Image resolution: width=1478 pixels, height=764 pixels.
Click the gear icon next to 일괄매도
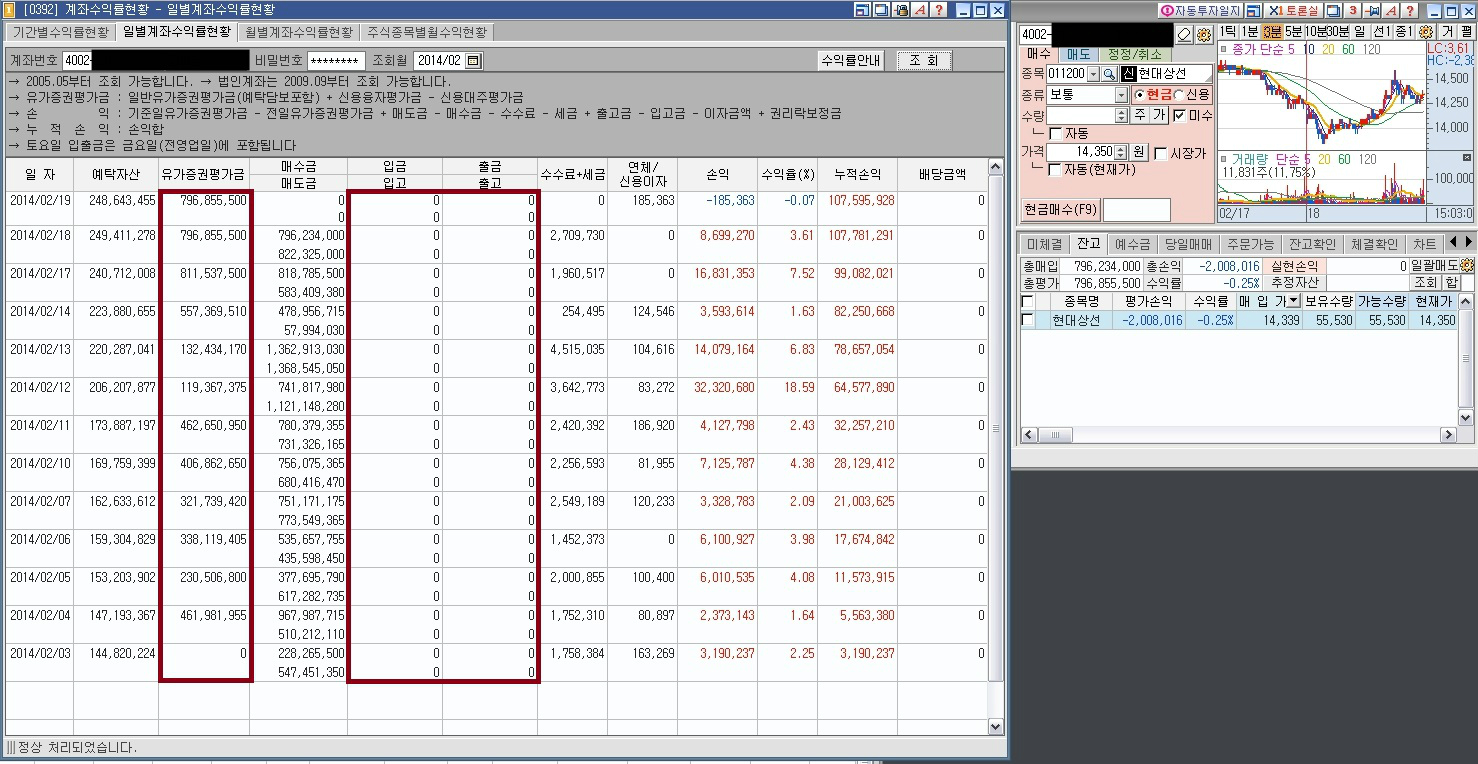1467,266
